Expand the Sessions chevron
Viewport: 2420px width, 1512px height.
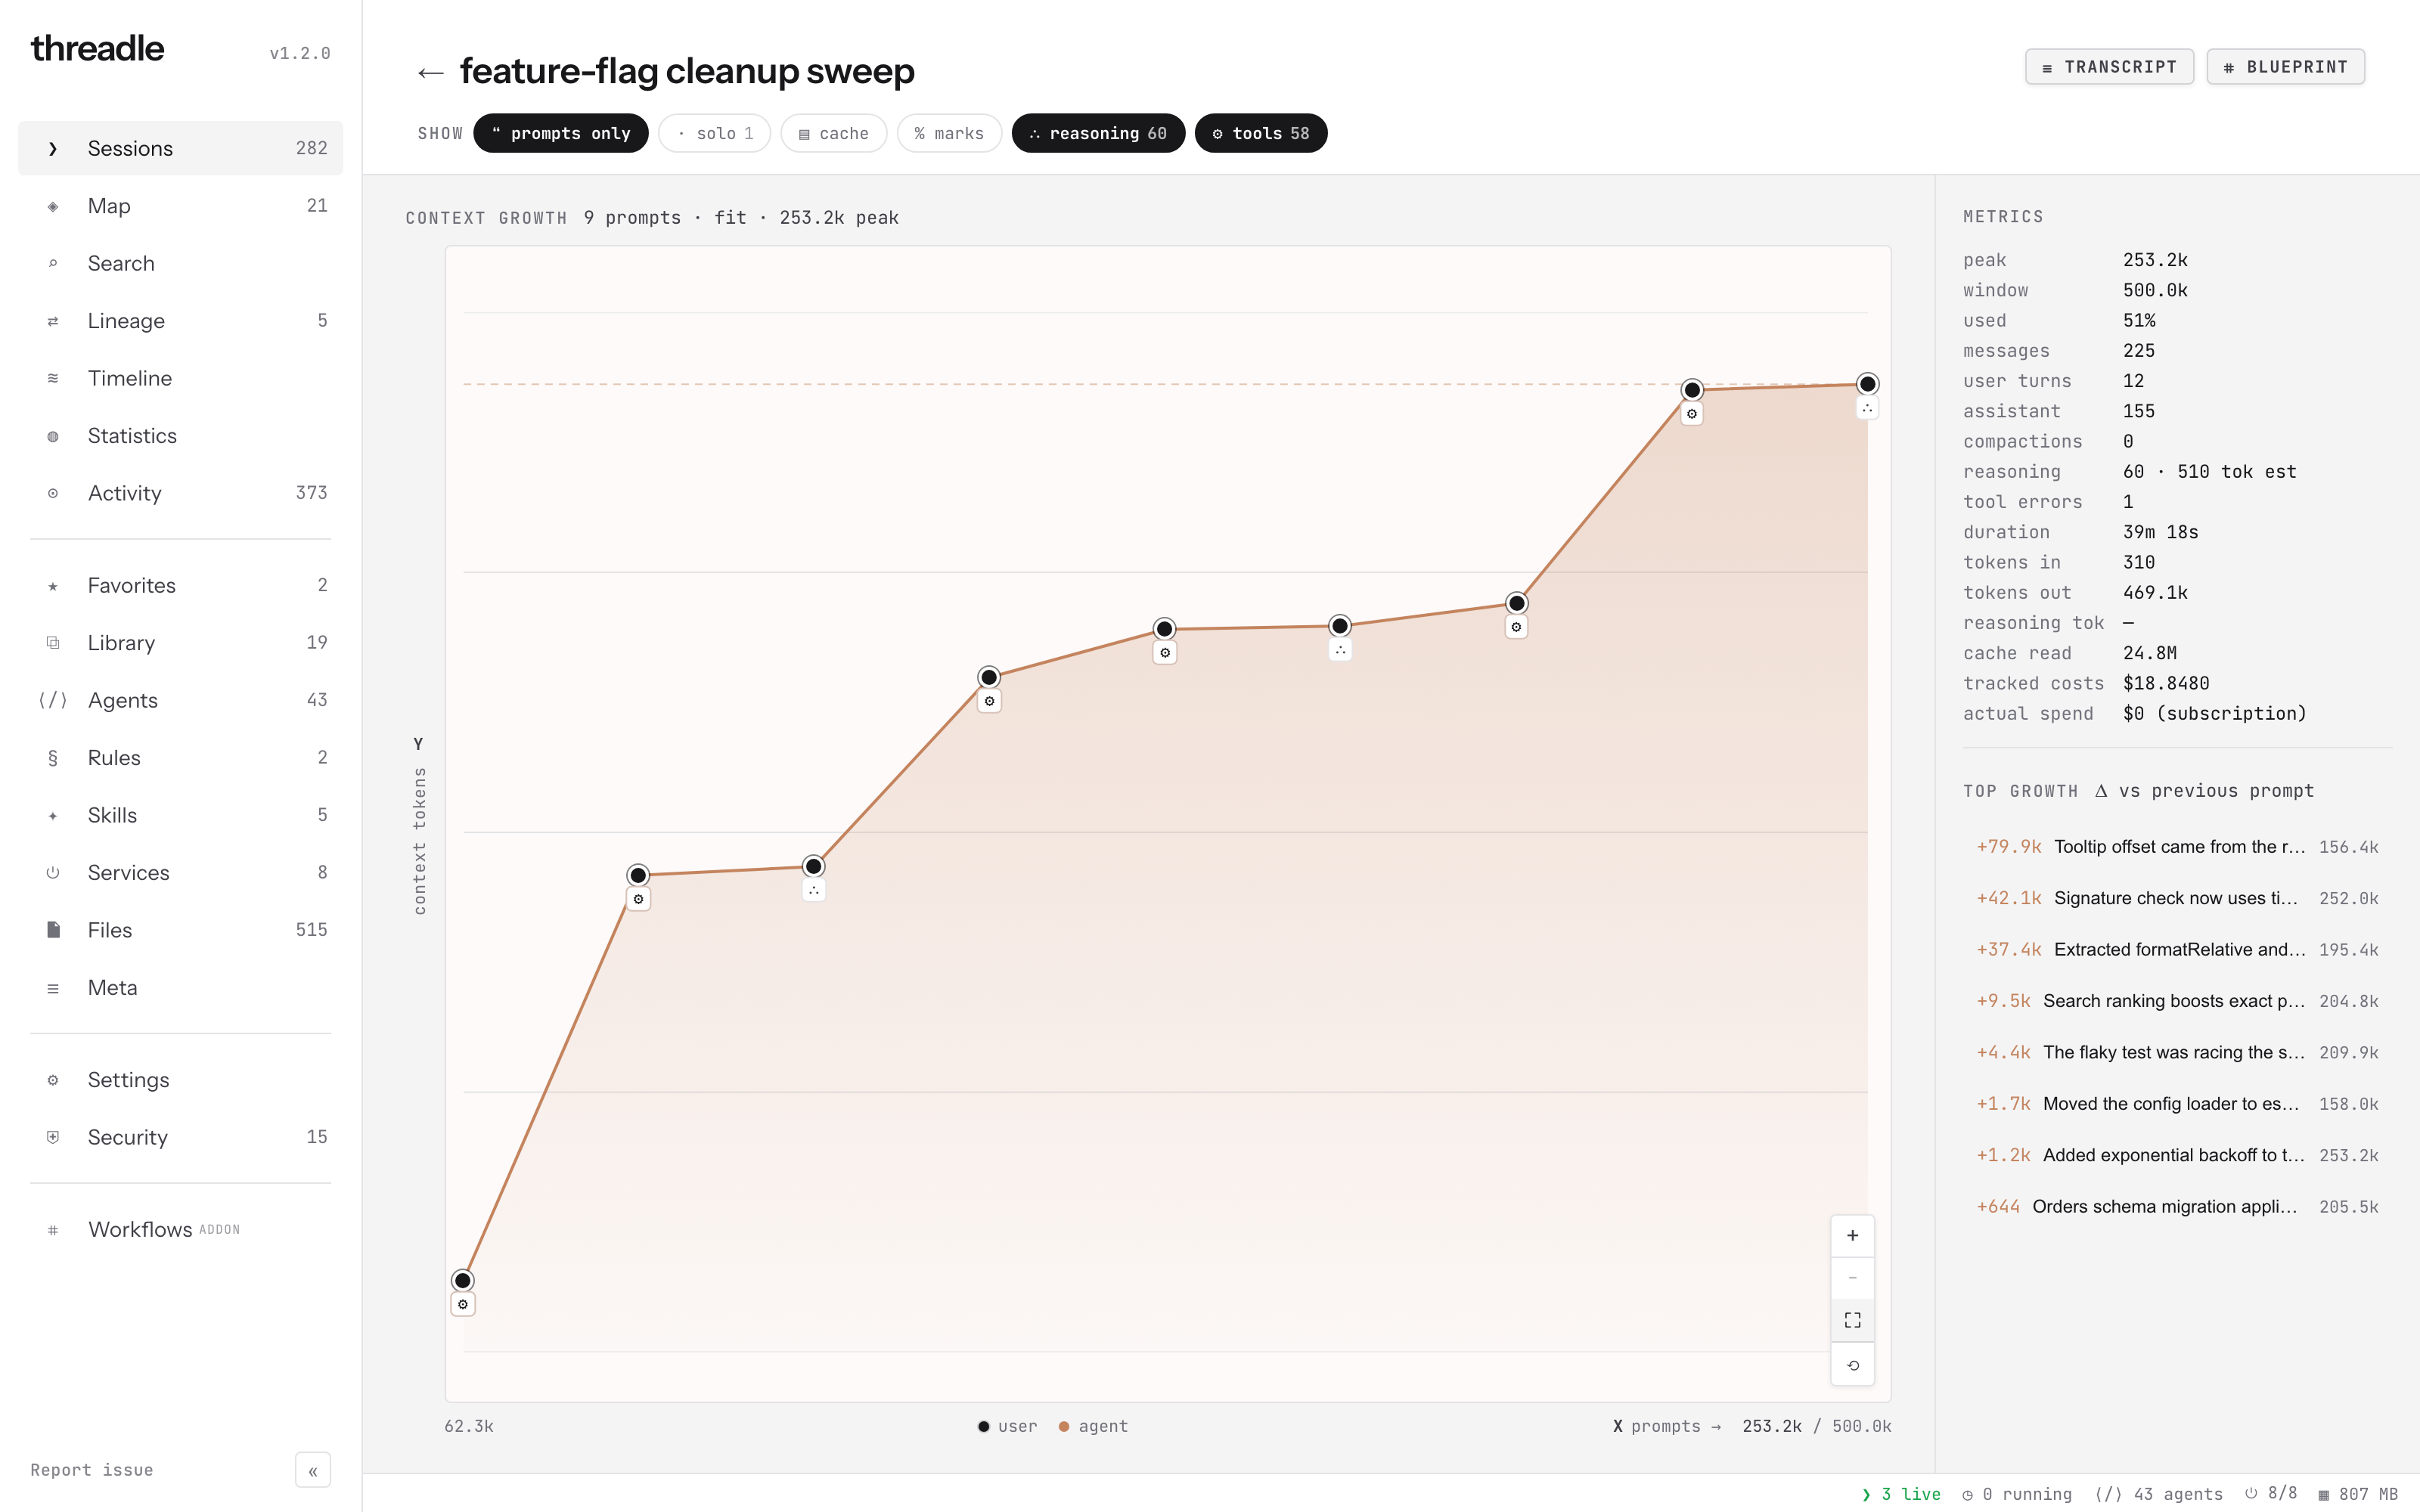(53, 149)
